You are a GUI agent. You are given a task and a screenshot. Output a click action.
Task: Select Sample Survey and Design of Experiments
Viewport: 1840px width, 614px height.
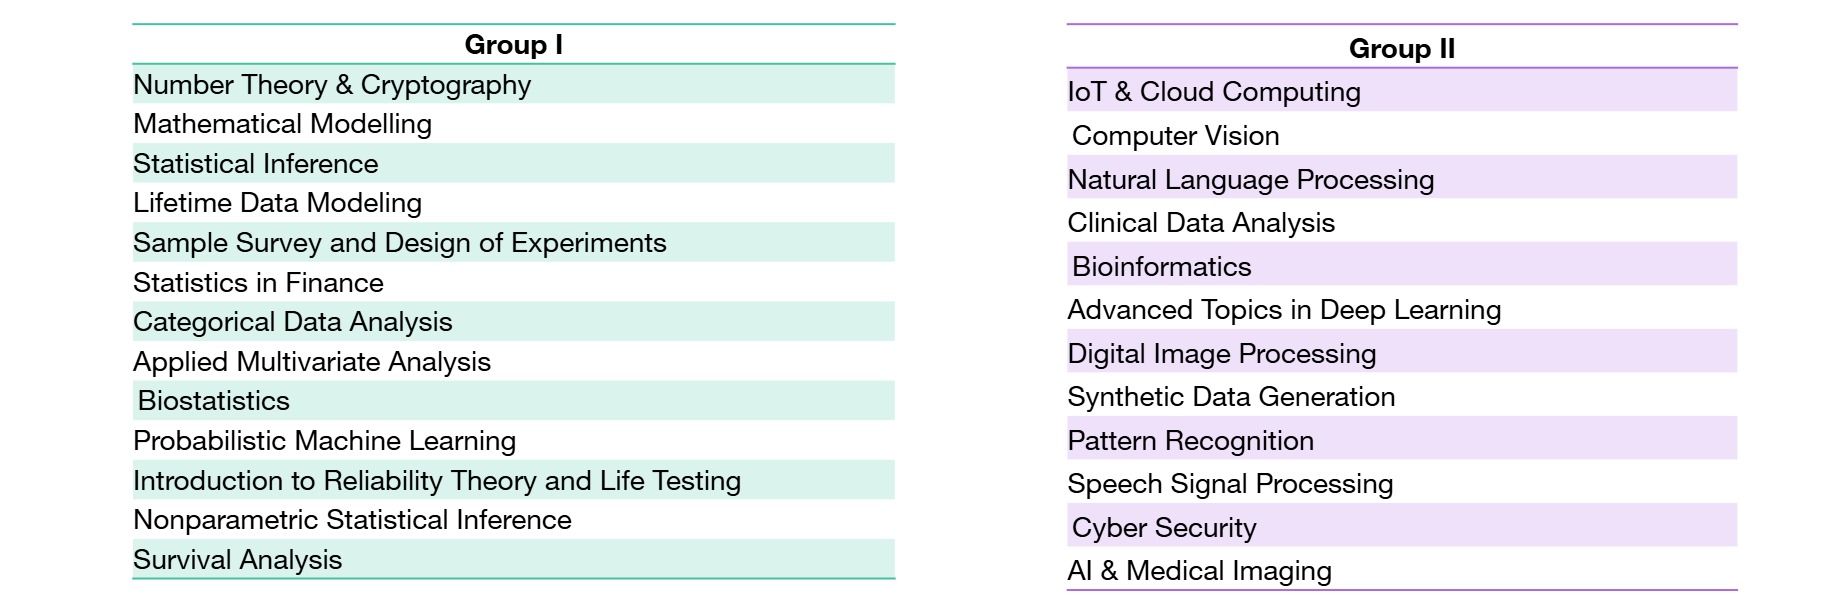coord(399,243)
